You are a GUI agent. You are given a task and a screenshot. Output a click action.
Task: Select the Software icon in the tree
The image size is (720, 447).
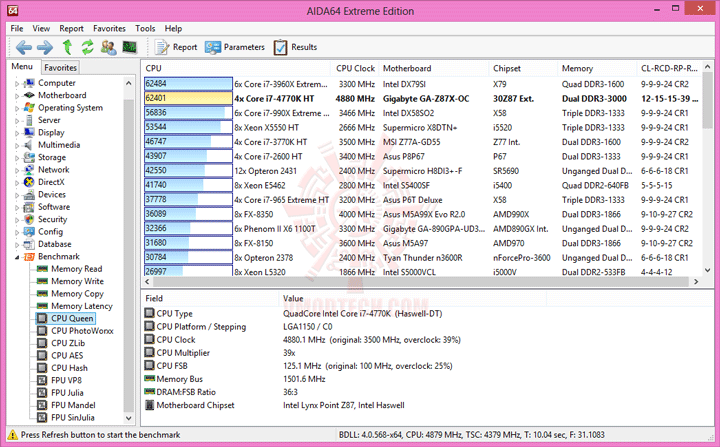[29, 207]
